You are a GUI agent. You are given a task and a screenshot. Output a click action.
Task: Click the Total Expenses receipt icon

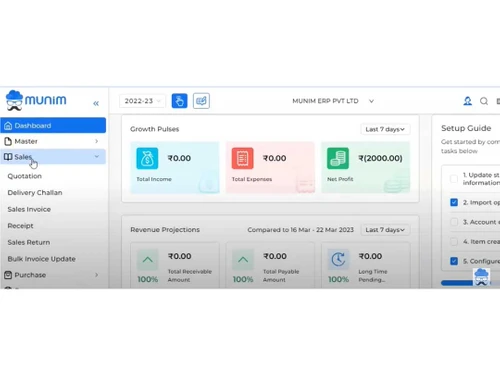tap(242, 158)
